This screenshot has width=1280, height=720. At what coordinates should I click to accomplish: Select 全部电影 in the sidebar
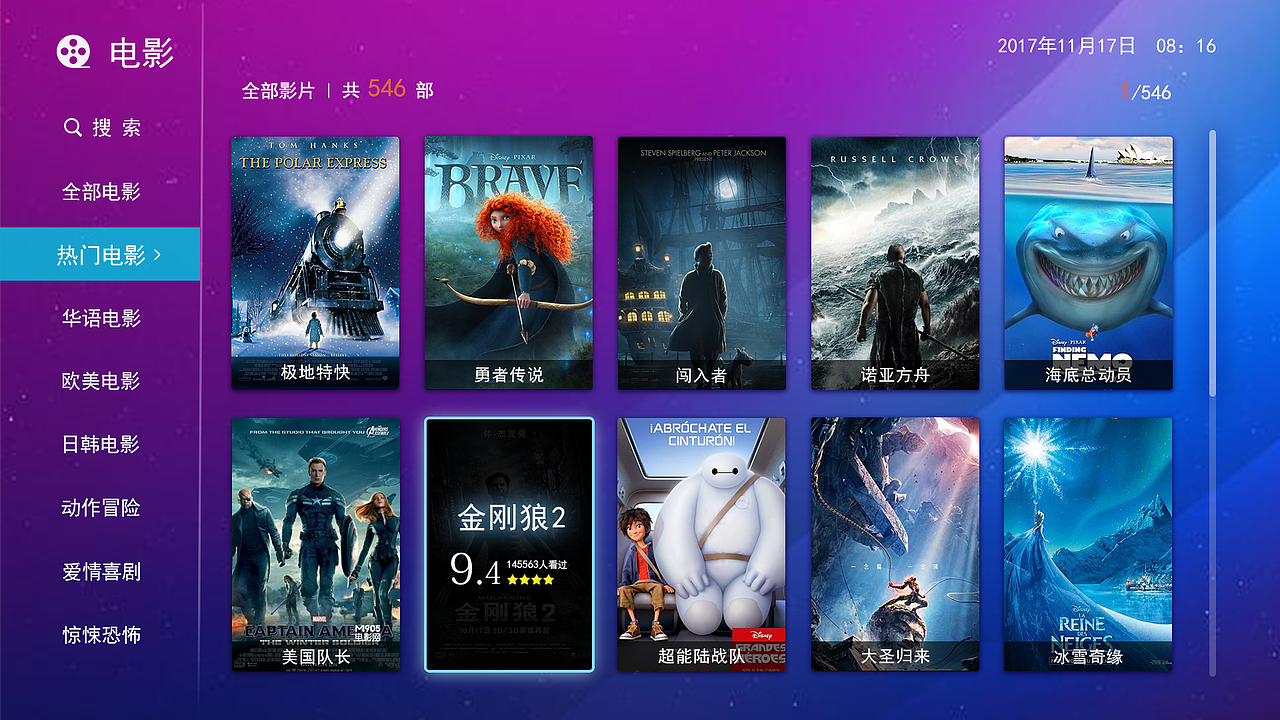click(101, 191)
